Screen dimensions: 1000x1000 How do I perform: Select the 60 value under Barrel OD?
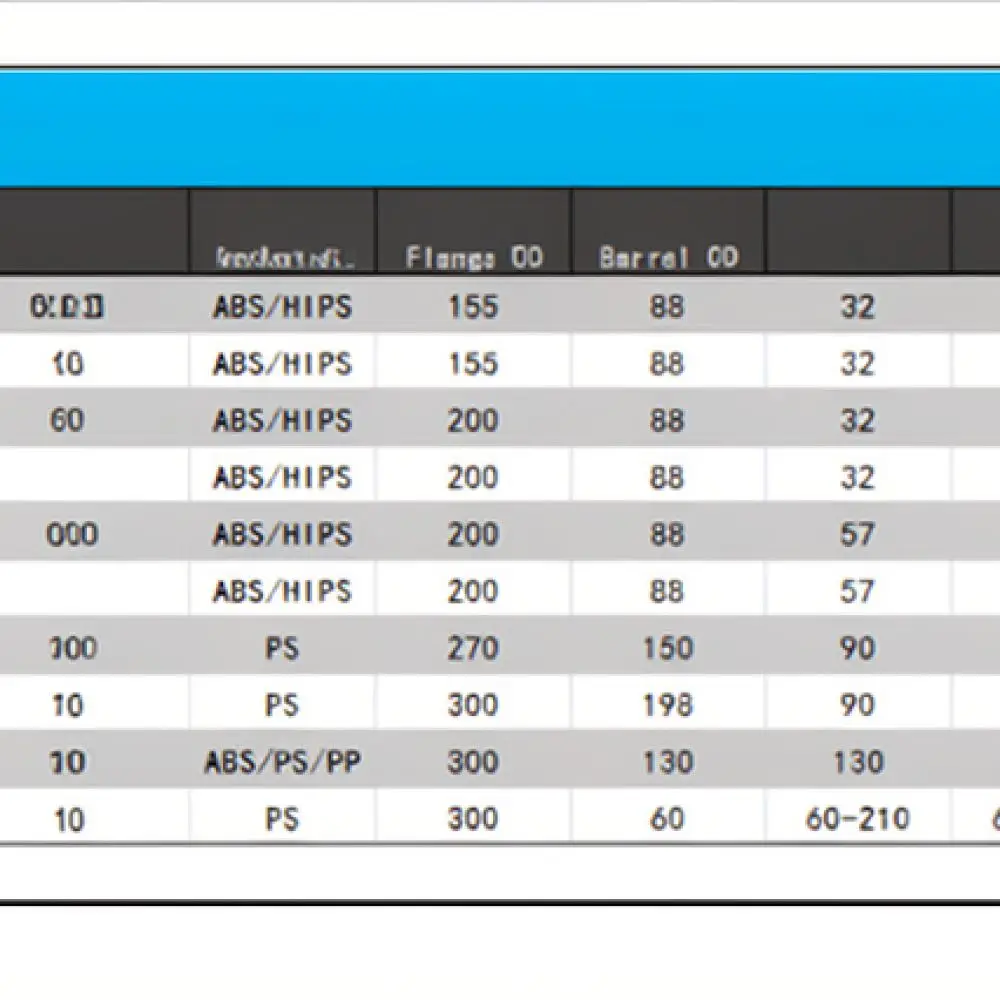[667, 818]
